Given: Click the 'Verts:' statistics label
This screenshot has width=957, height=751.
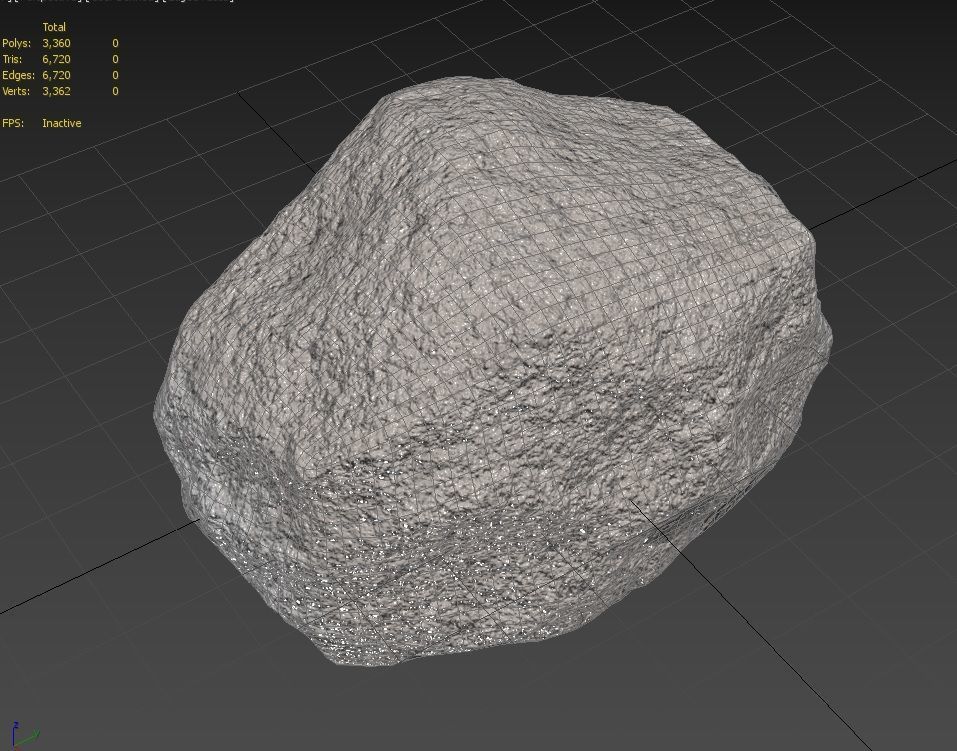Looking at the screenshot, I should 16,91.
